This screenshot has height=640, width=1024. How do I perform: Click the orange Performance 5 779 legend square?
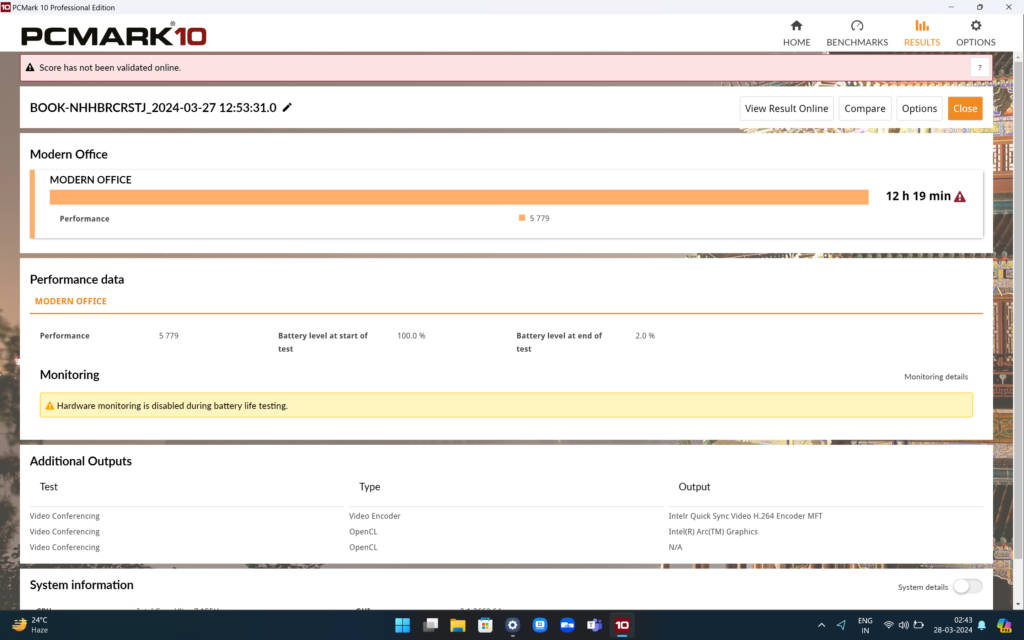522,218
